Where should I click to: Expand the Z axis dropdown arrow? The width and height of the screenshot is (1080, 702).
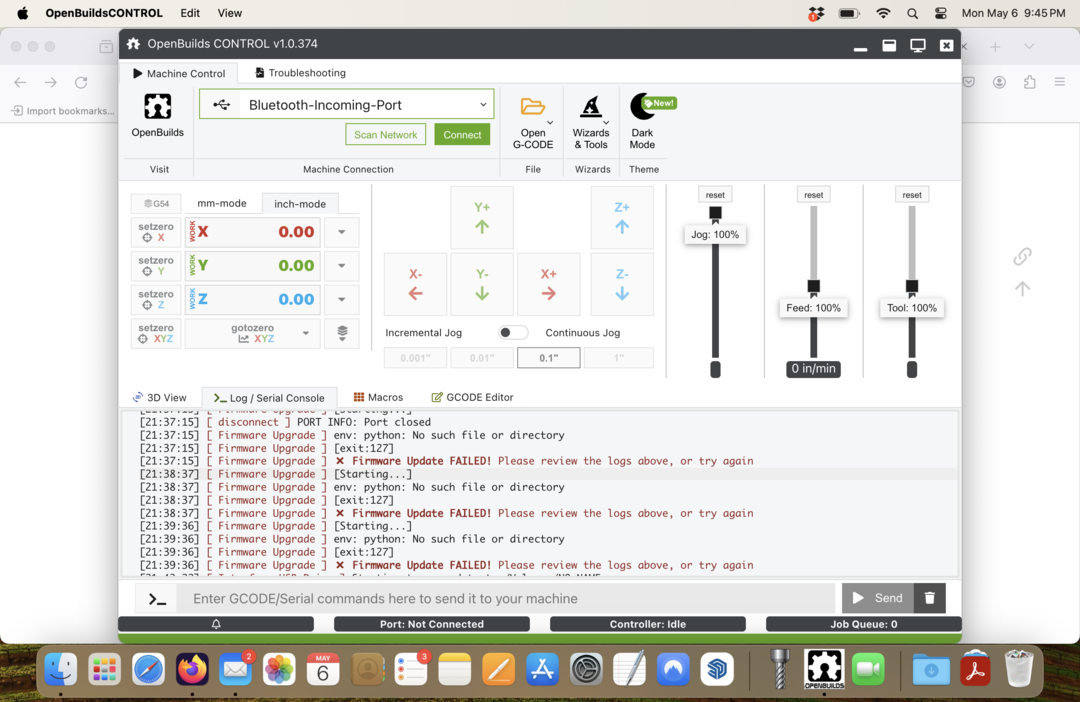pyautogui.click(x=342, y=300)
